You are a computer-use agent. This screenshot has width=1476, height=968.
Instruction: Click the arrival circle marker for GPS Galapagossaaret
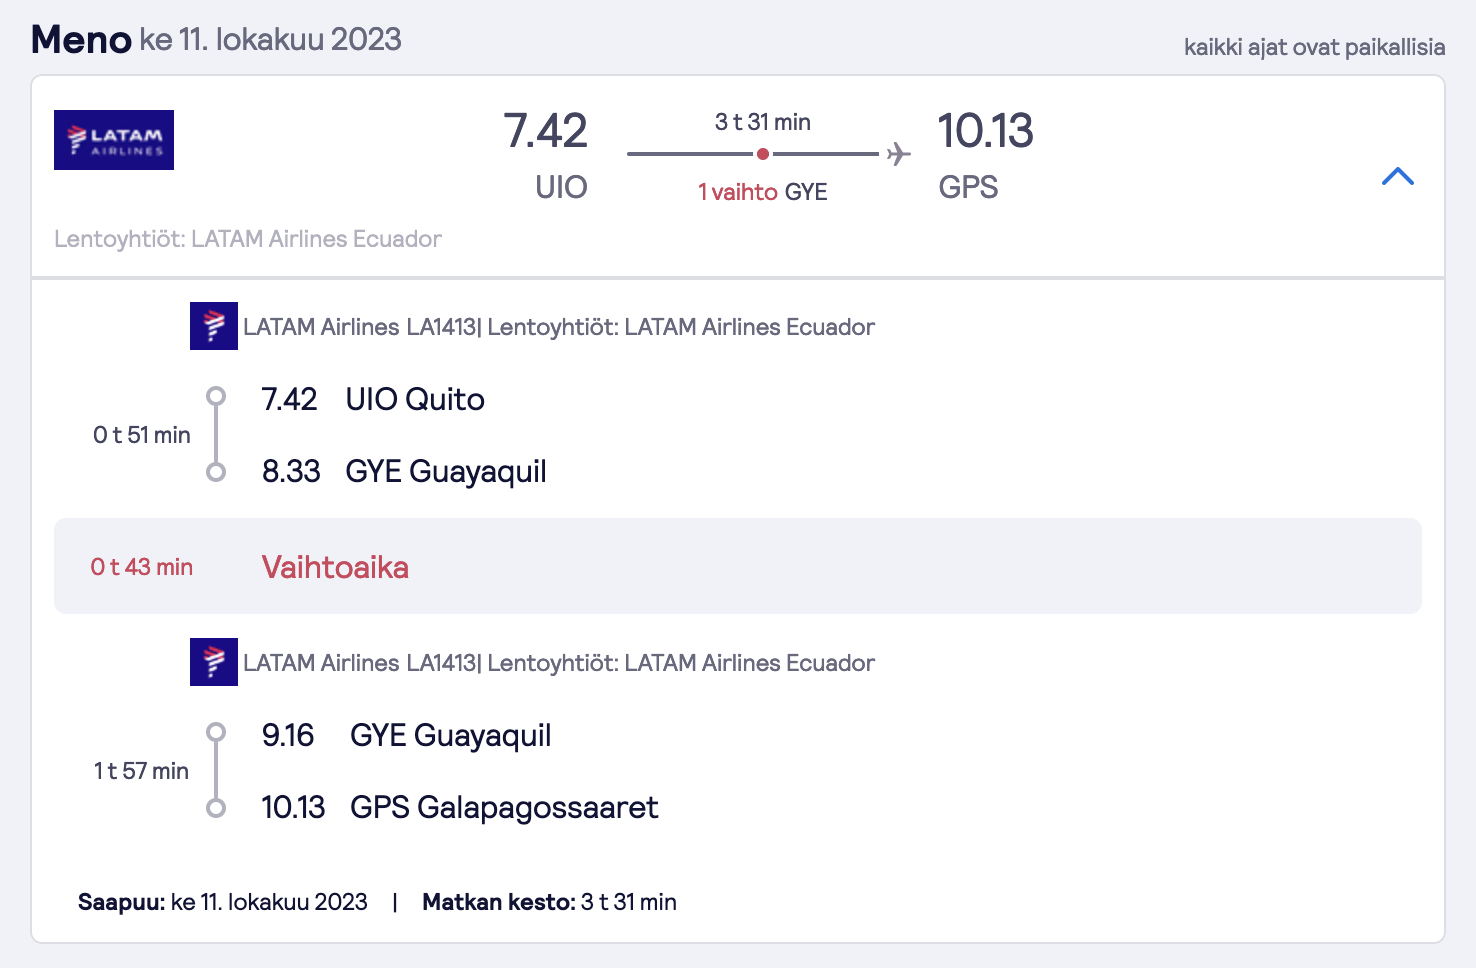(x=216, y=808)
